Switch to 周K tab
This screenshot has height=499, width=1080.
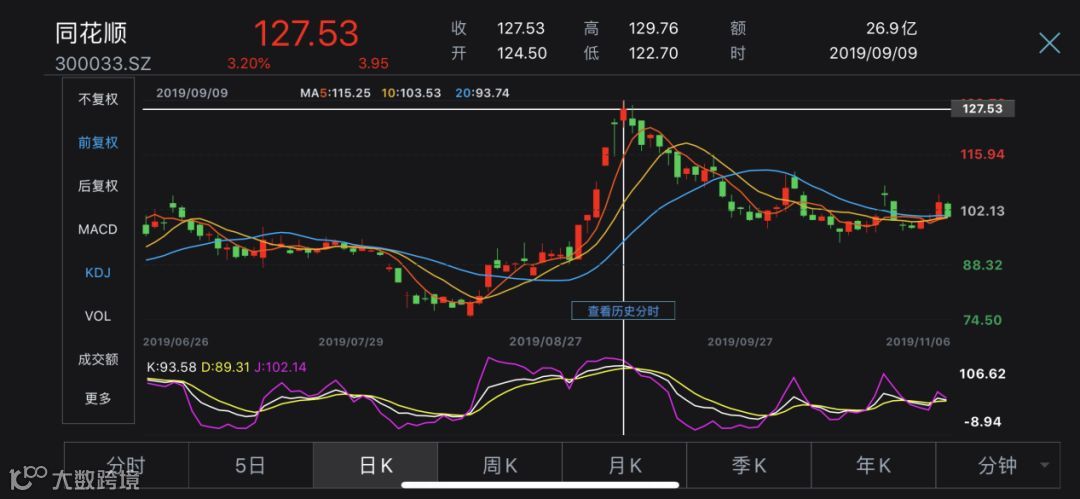pyautogui.click(x=500, y=465)
